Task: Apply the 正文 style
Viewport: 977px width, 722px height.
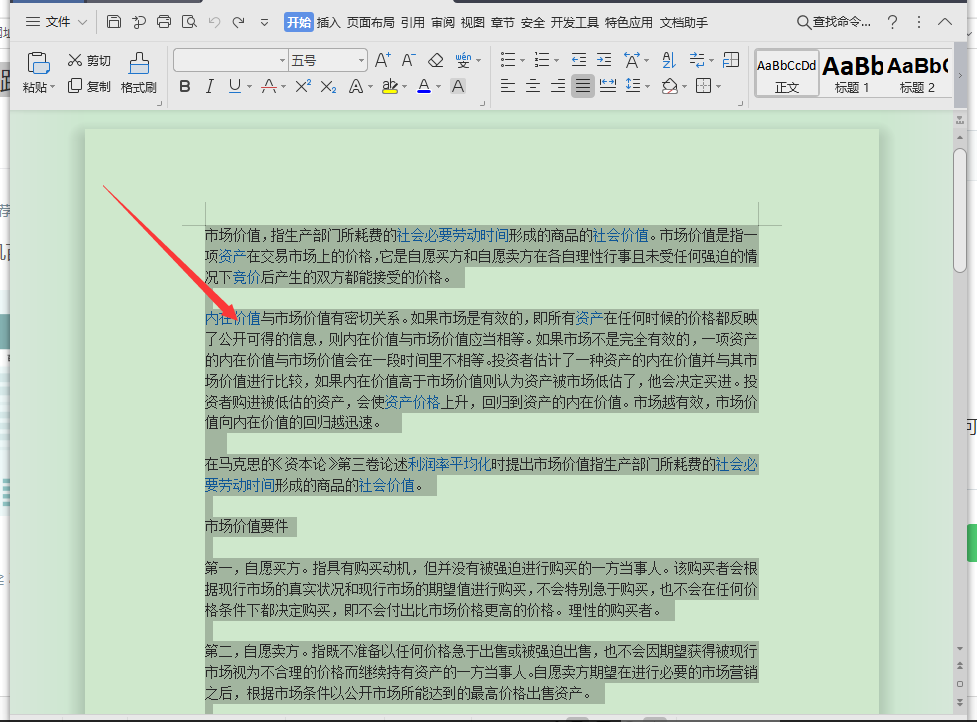Action: [786, 74]
